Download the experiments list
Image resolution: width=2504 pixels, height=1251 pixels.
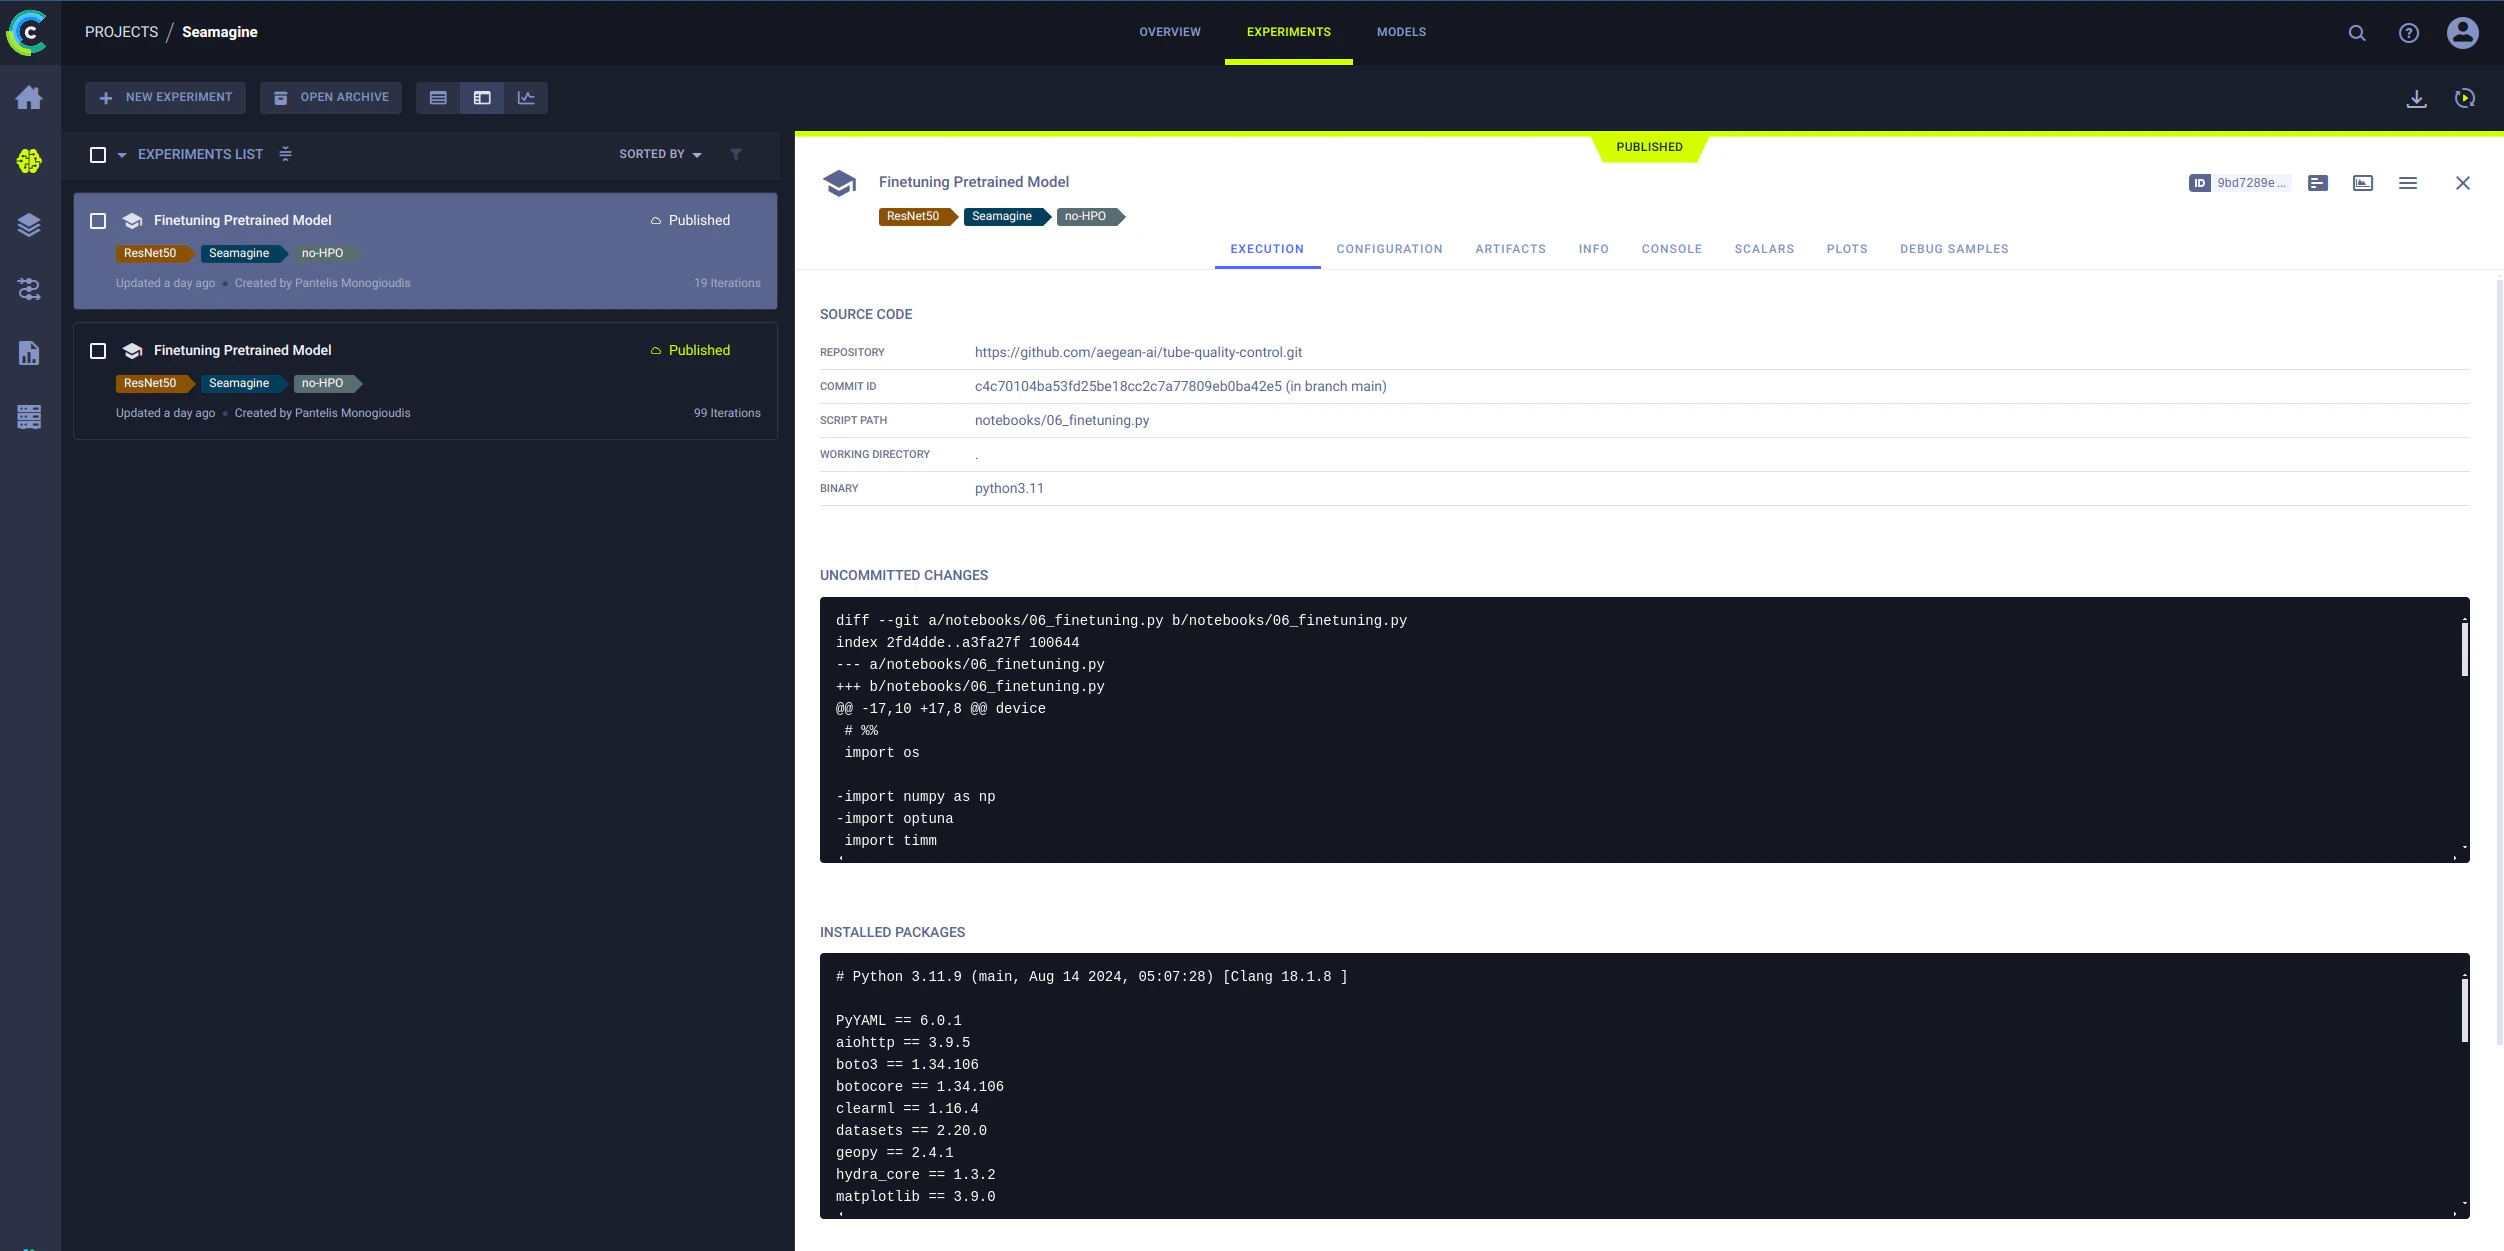(2417, 97)
